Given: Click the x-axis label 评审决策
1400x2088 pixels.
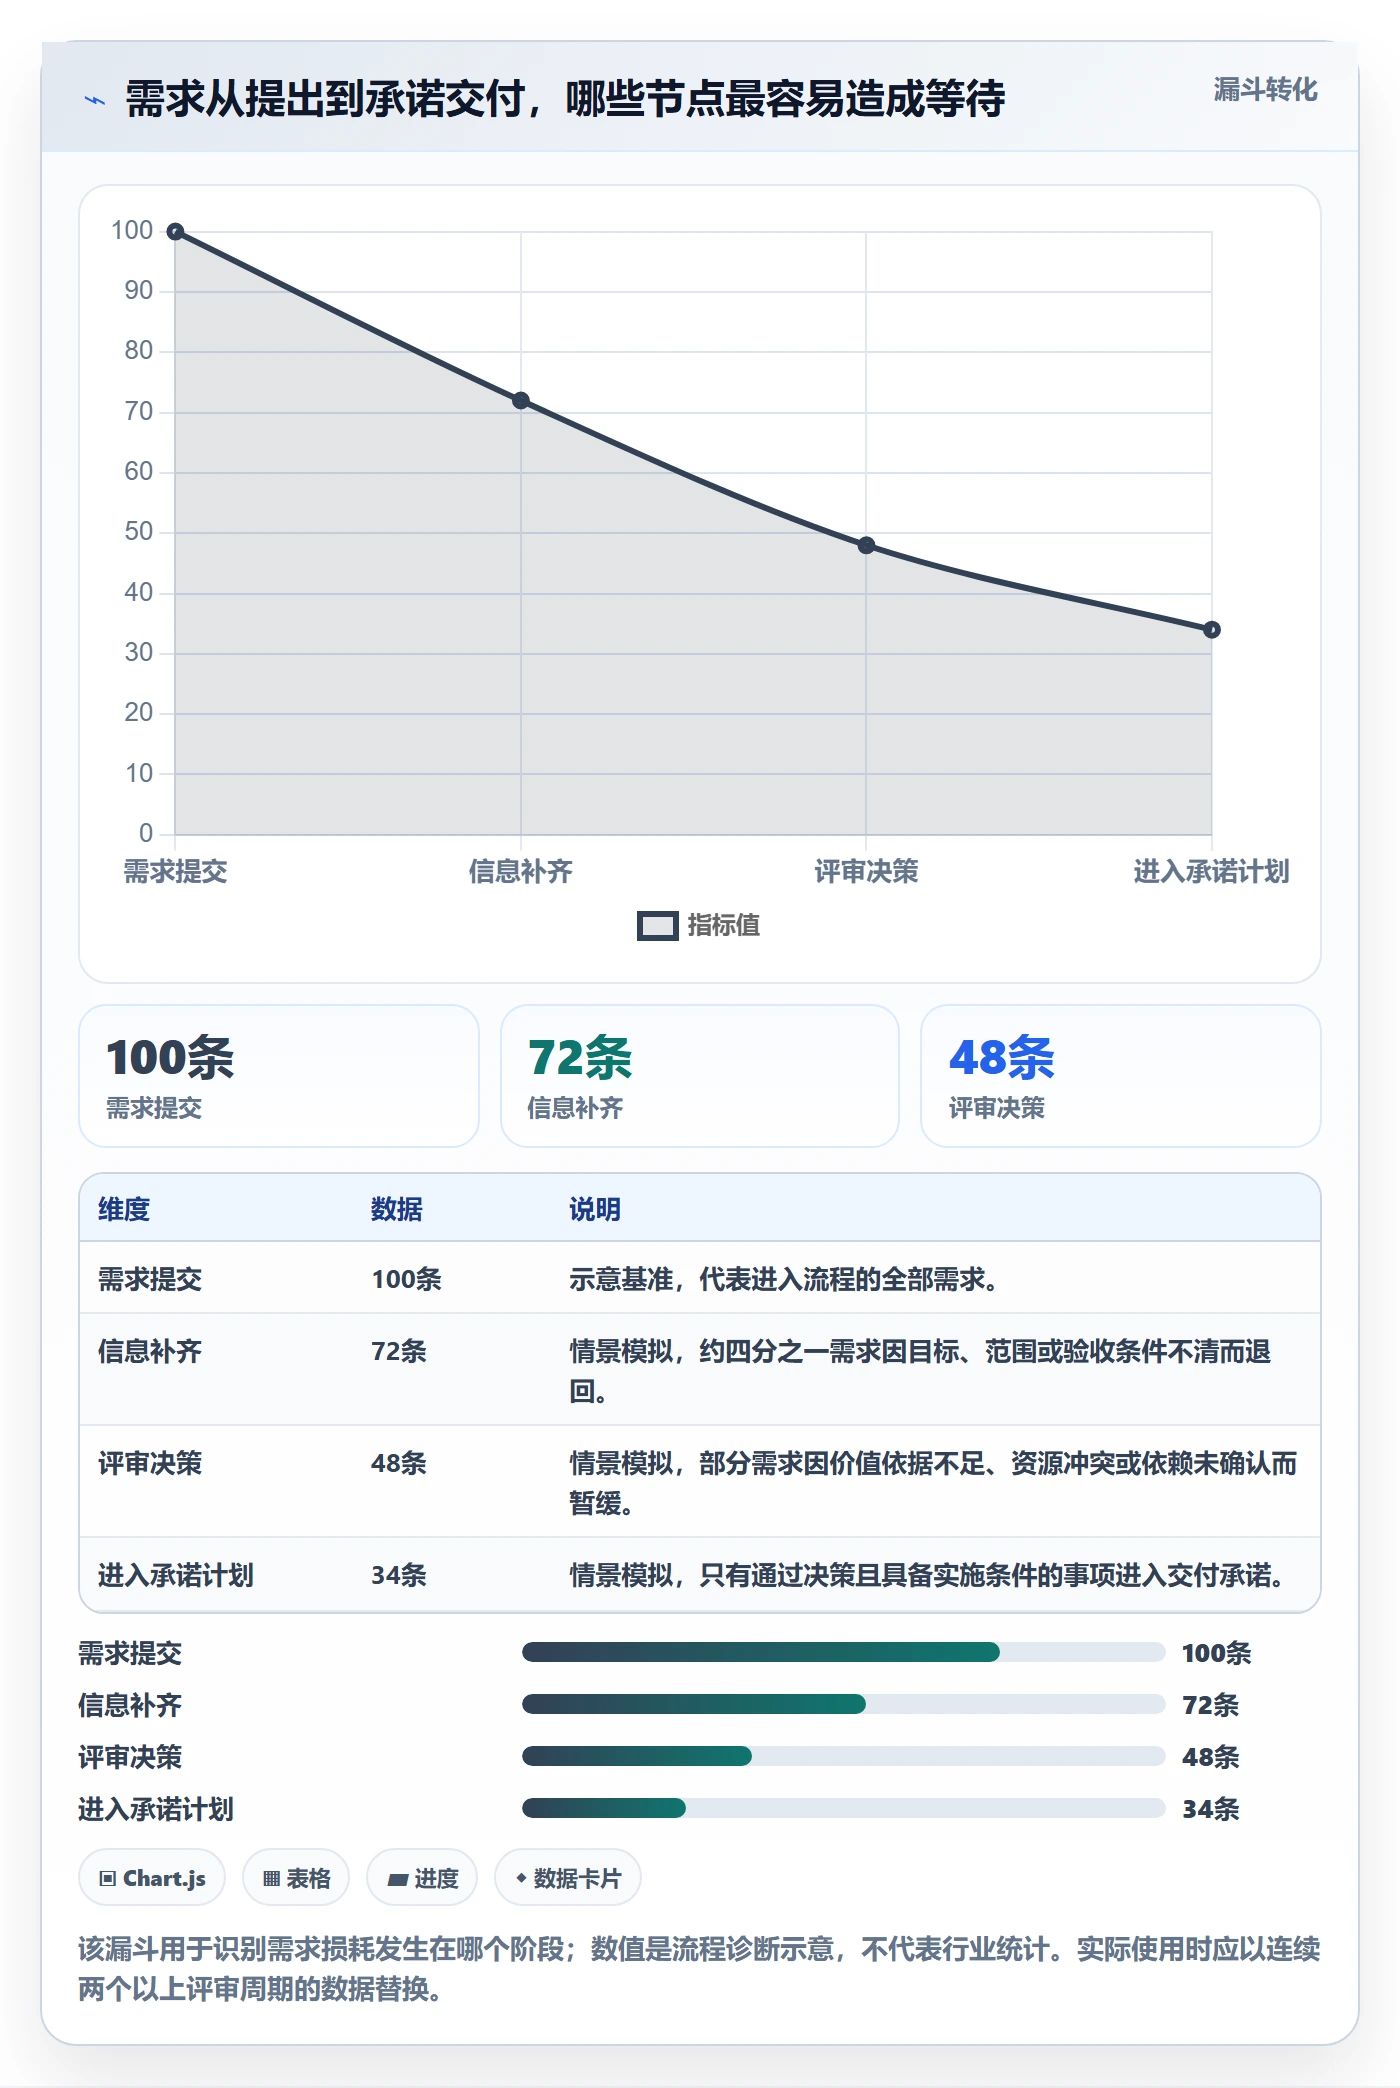Looking at the screenshot, I should (866, 872).
